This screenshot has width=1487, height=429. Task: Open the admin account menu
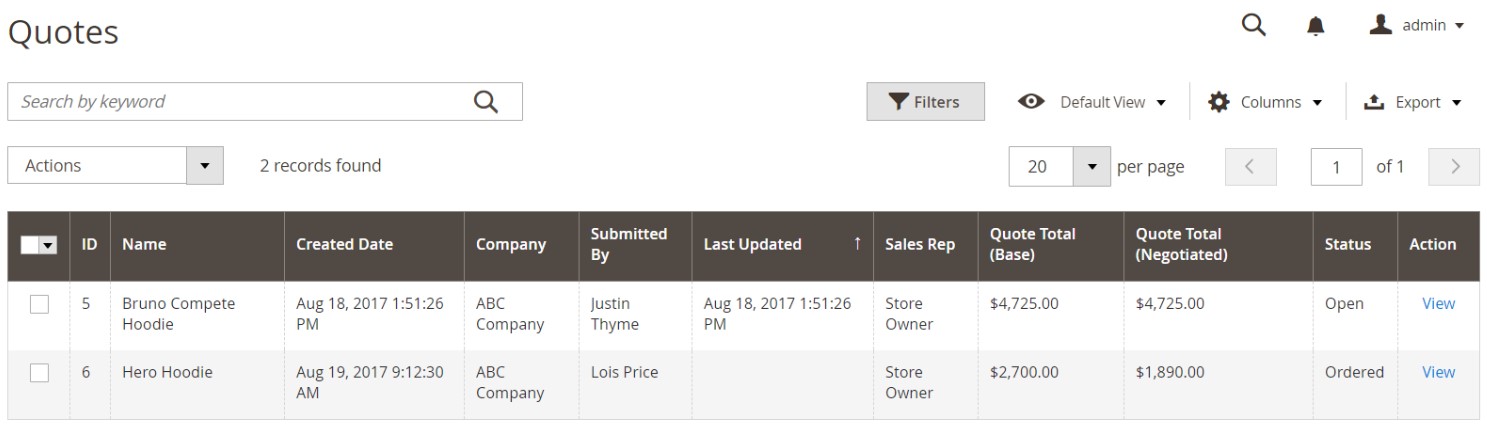point(1417,26)
